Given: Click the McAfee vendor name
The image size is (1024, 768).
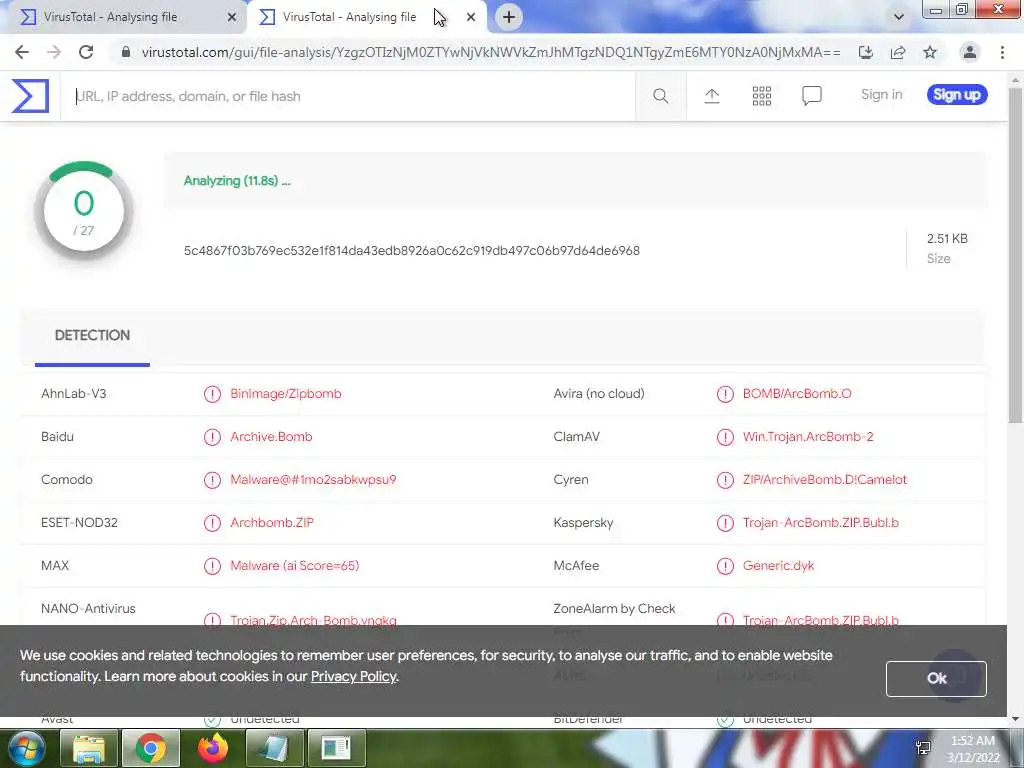Looking at the screenshot, I should (576, 566).
